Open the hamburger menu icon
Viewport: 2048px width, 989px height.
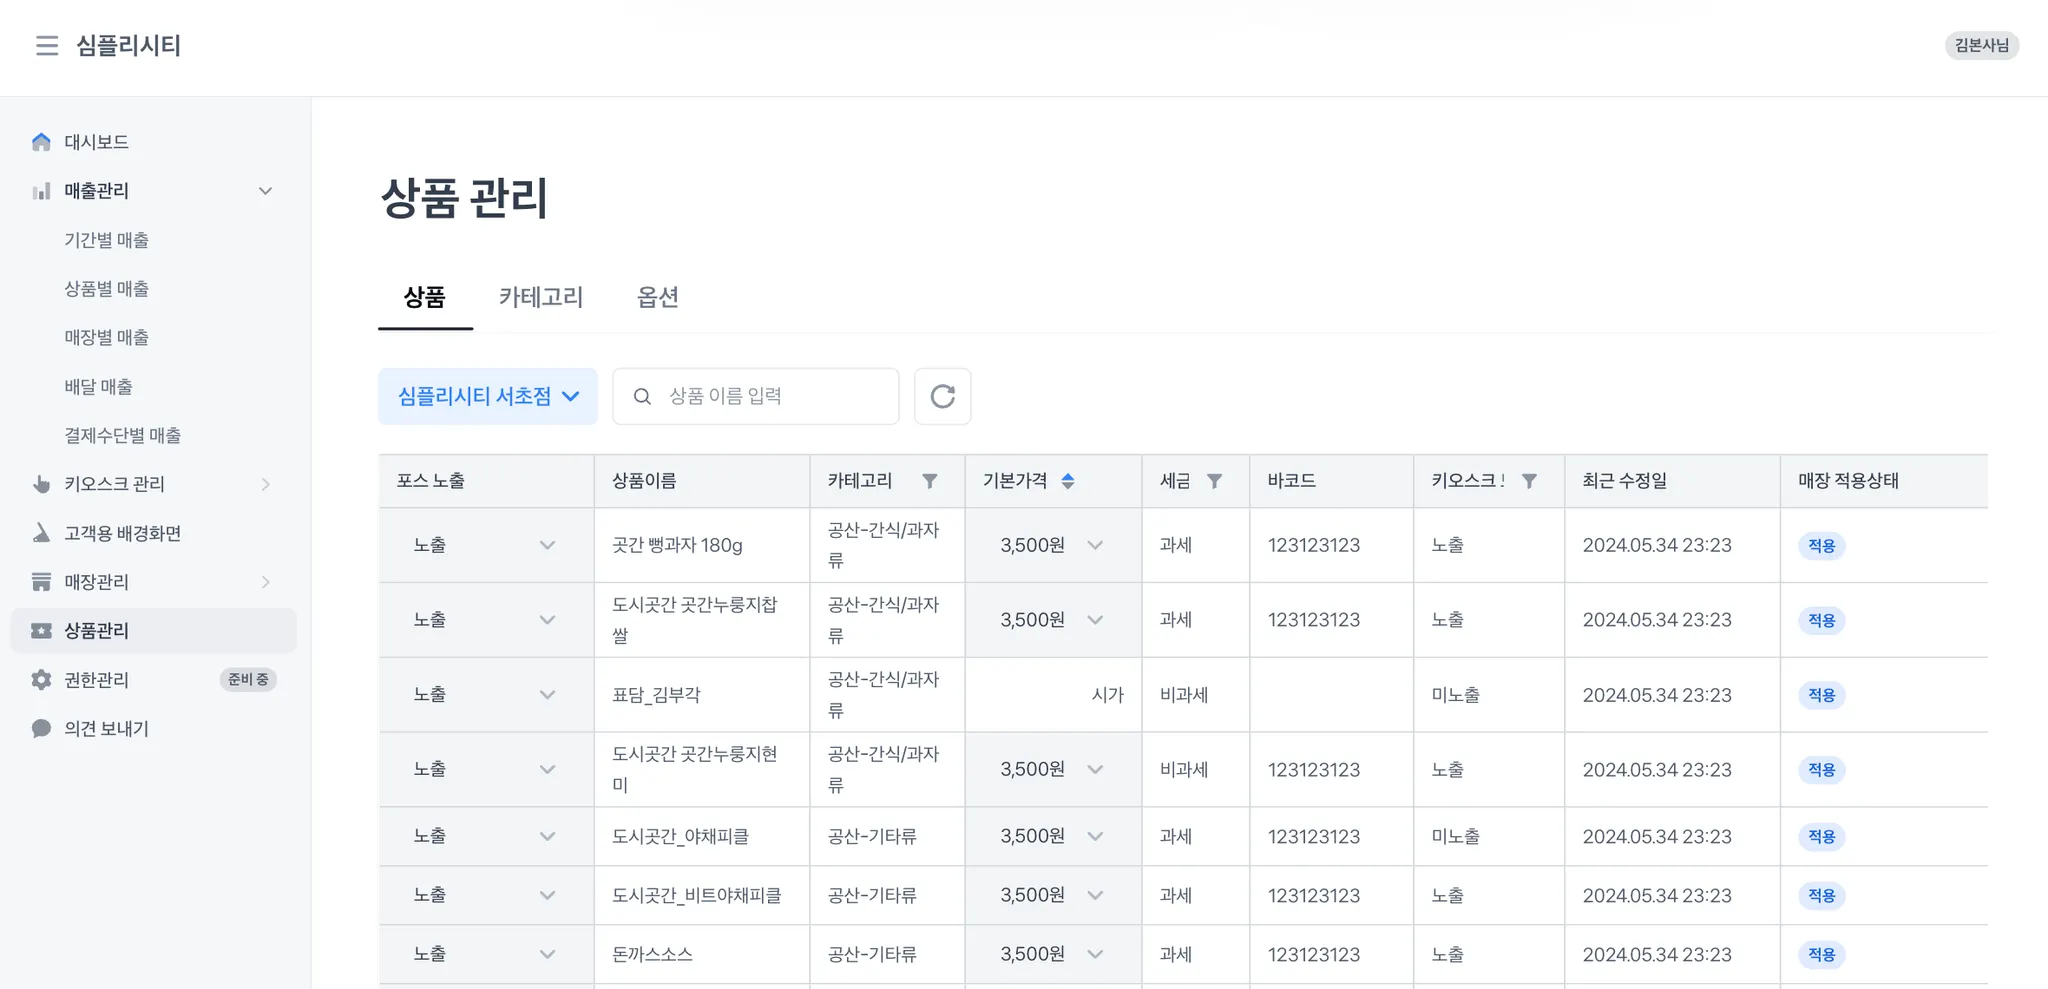47,46
